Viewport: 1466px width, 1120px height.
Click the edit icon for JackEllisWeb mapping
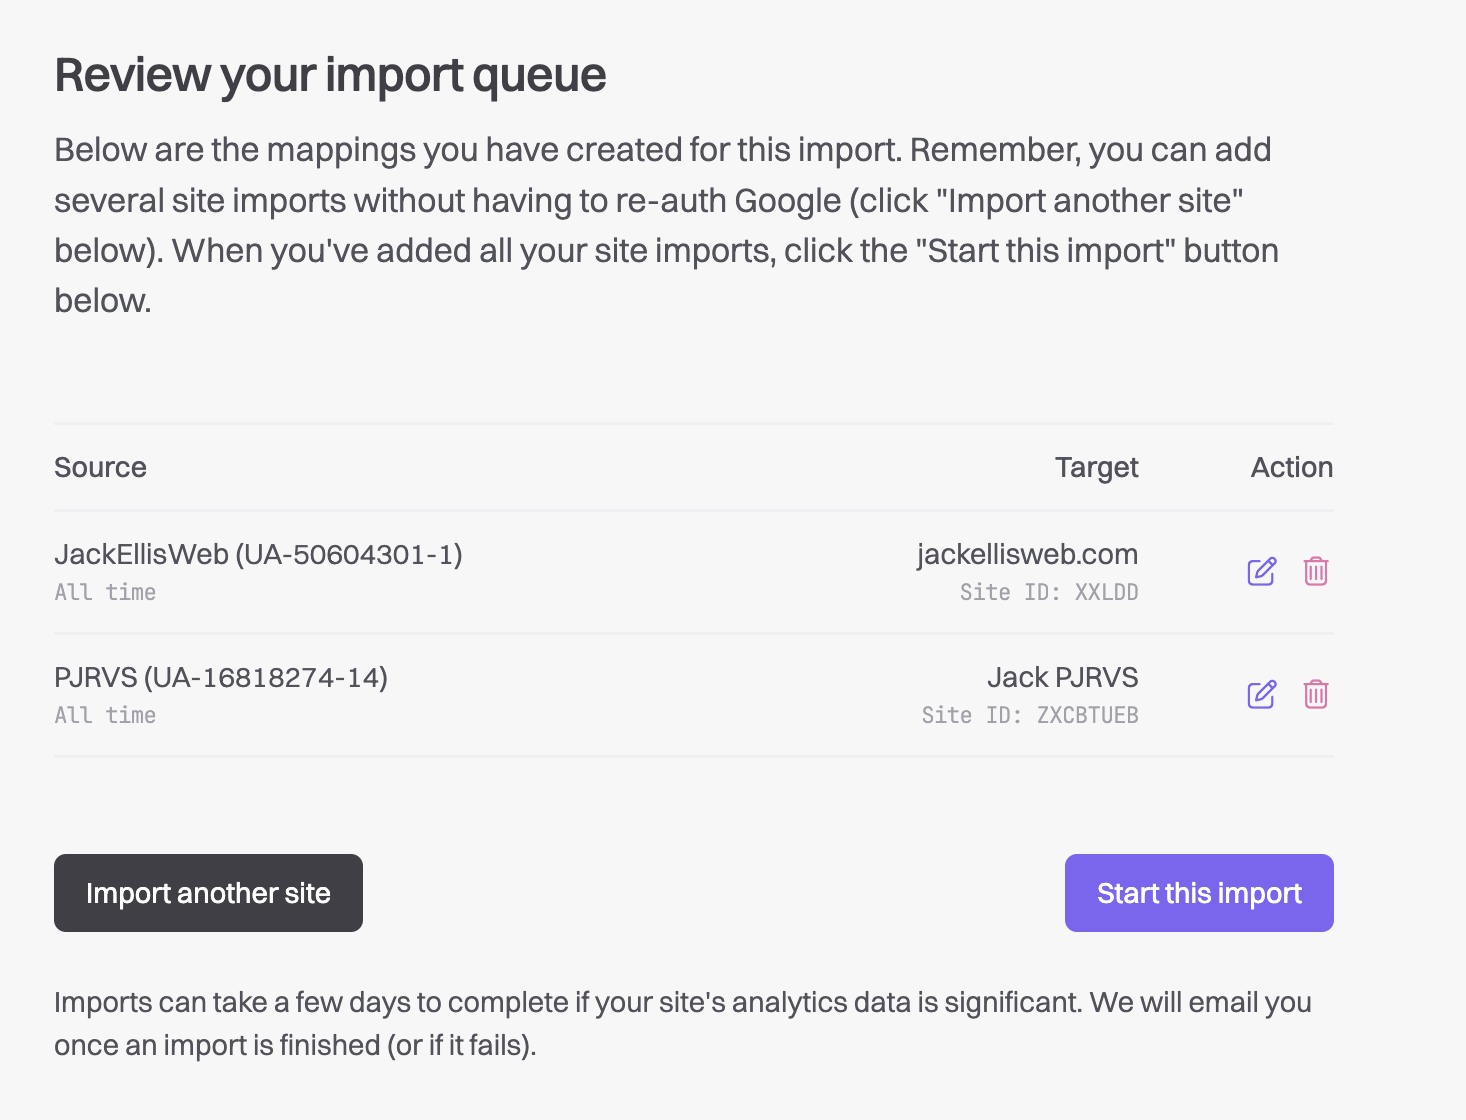tap(1261, 571)
